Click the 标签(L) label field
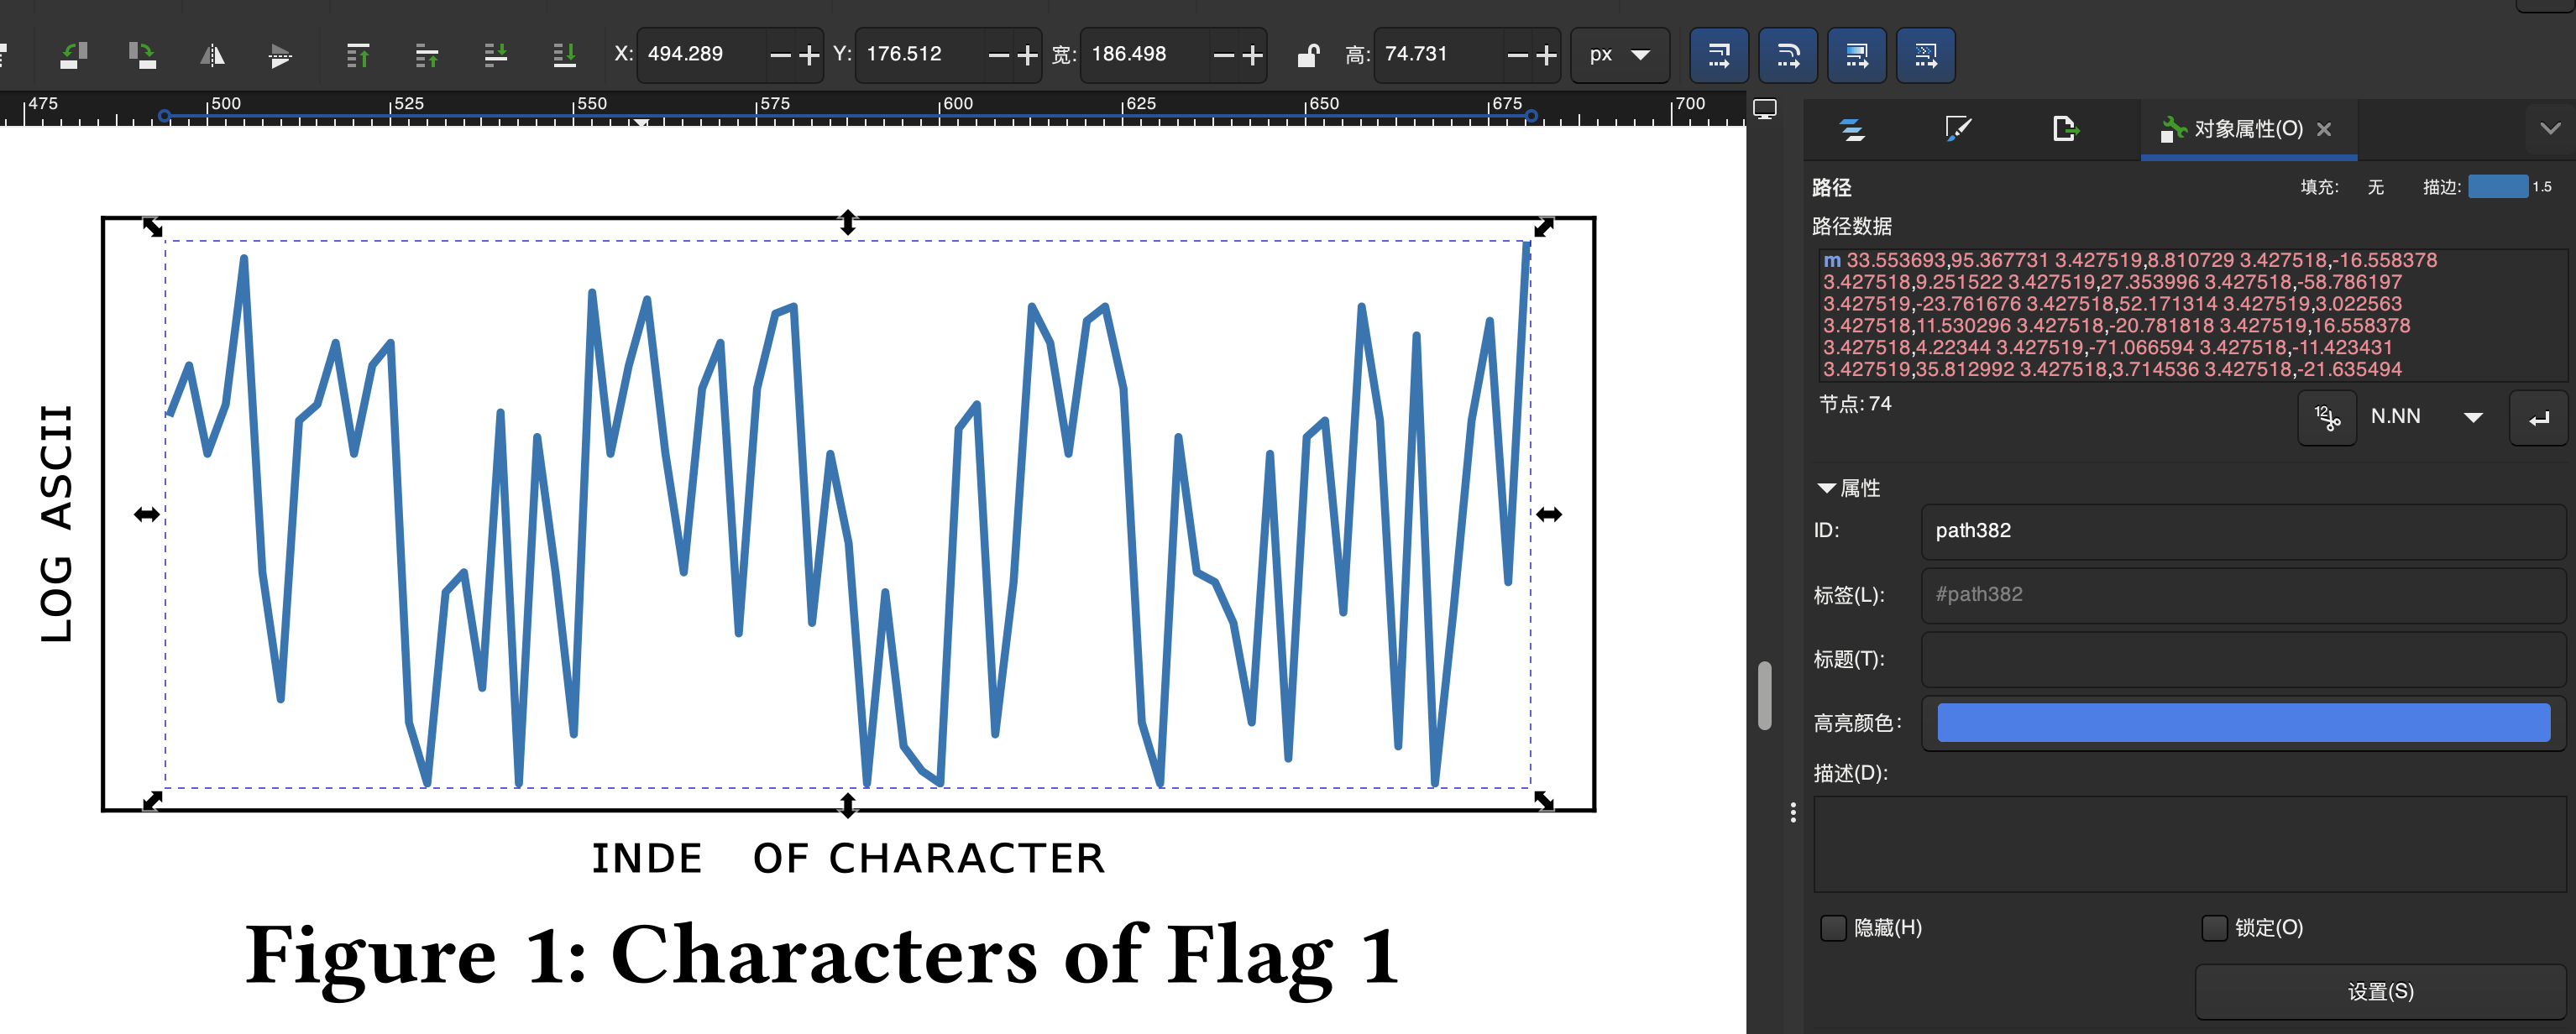 pyautogui.click(x=2243, y=595)
